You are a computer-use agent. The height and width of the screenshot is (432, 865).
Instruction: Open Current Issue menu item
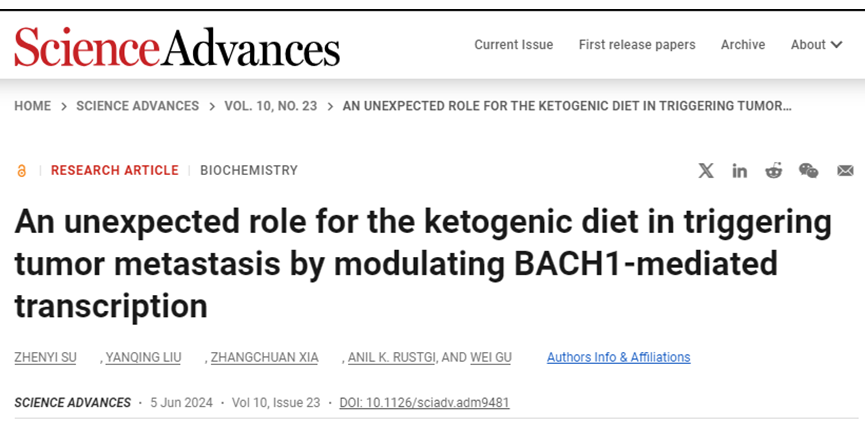[512, 45]
